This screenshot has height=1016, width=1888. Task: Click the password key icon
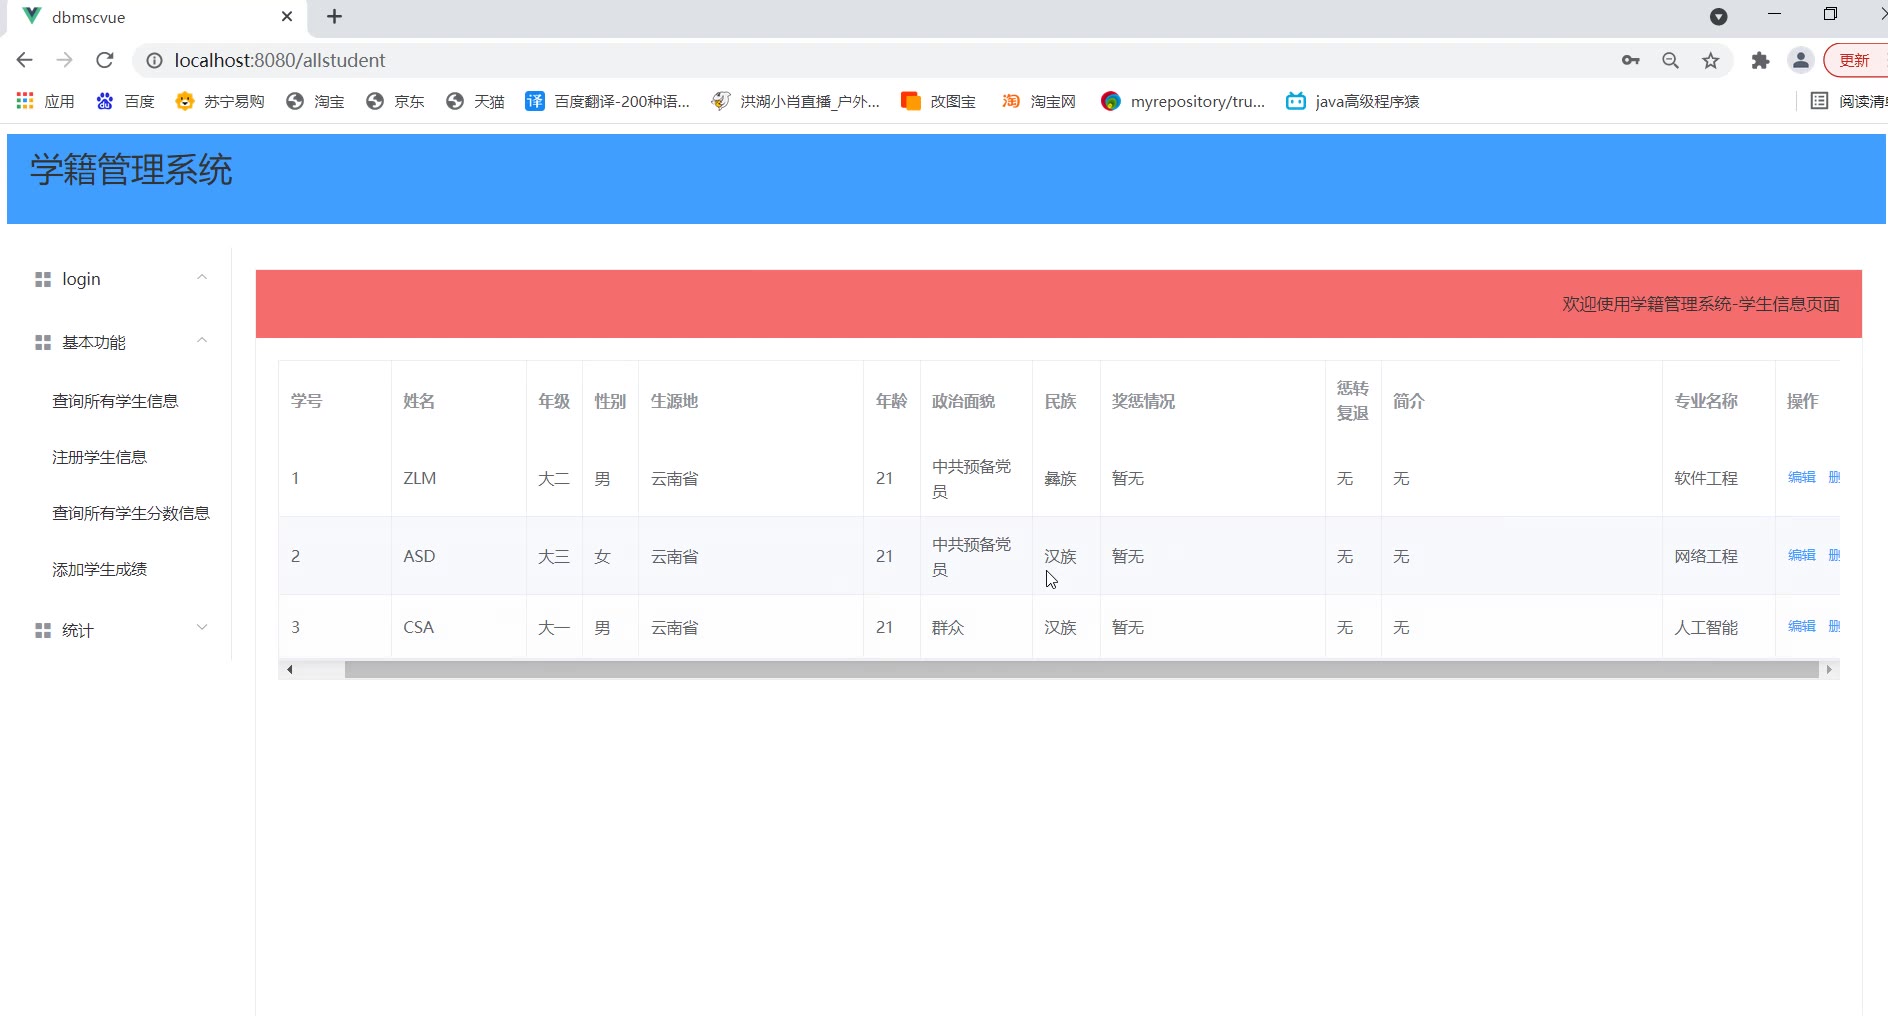[x=1631, y=61]
